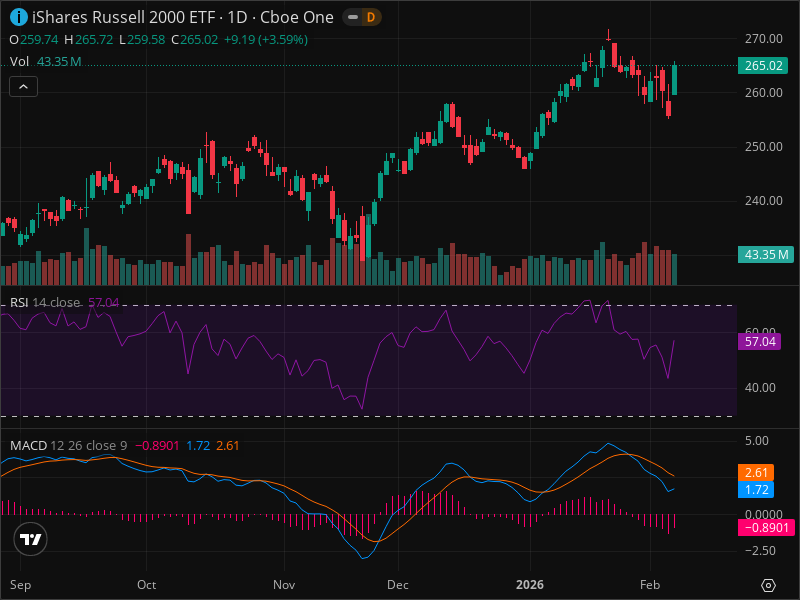Click the 270.00 price axis label
The height and width of the screenshot is (600, 800).
click(763, 39)
